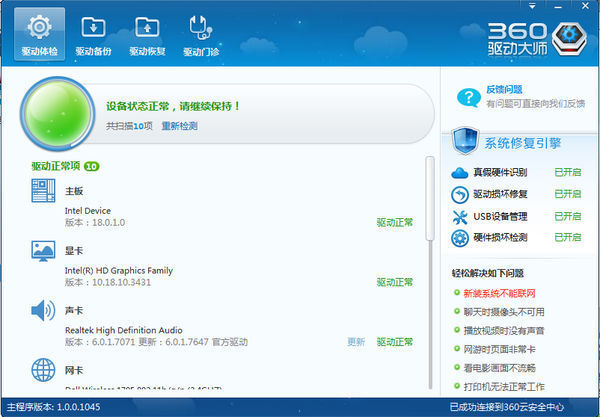Click the 真假硬件识别 cloud icon

pyautogui.click(x=460, y=173)
